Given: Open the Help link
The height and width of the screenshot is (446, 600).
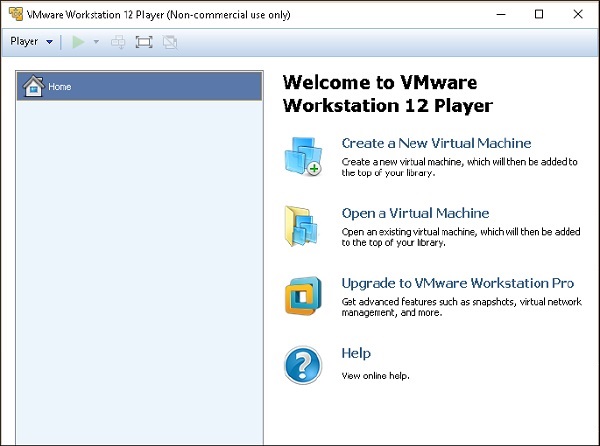Looking at the screenshot, I should pos(356,353).
